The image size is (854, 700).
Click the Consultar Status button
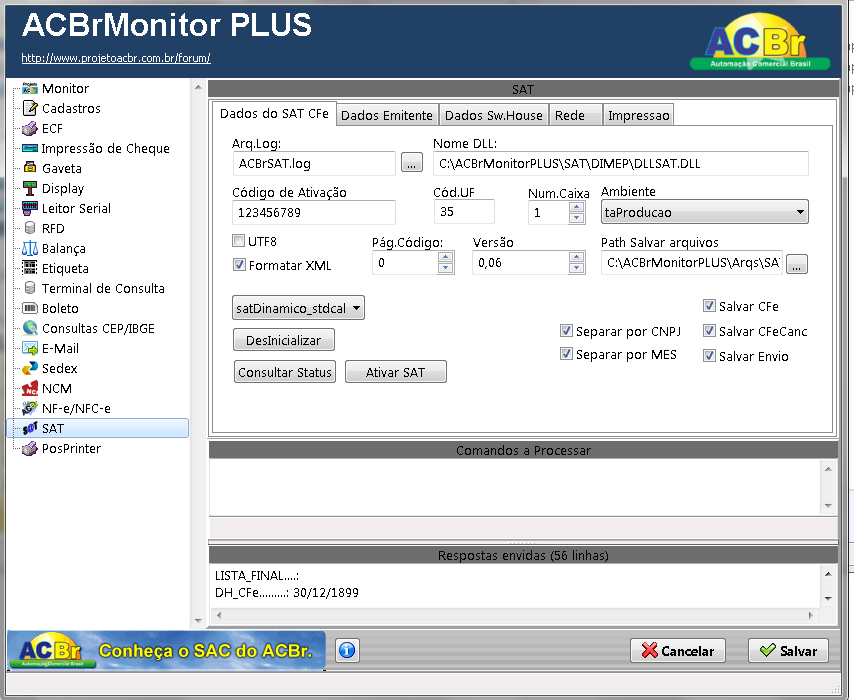(285, 372)
